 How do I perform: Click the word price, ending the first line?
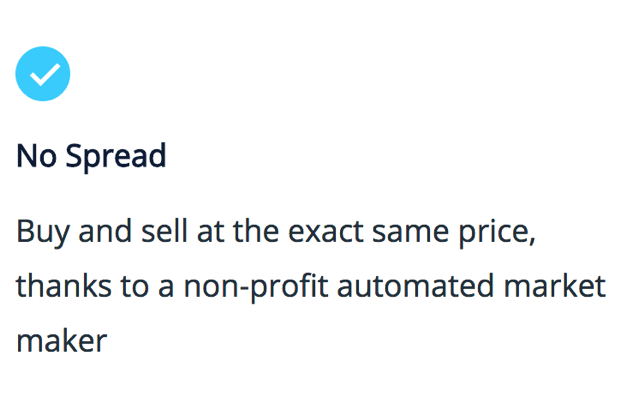497,233
